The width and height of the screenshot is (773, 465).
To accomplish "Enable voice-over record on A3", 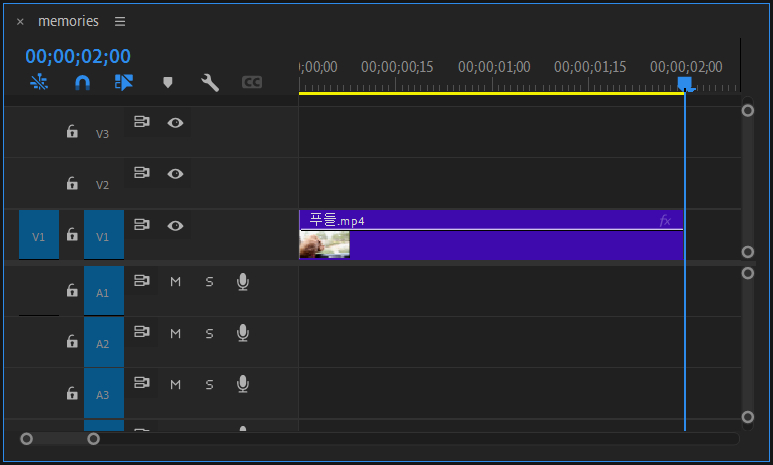I will pyautogui.click(x=243, y=384).
